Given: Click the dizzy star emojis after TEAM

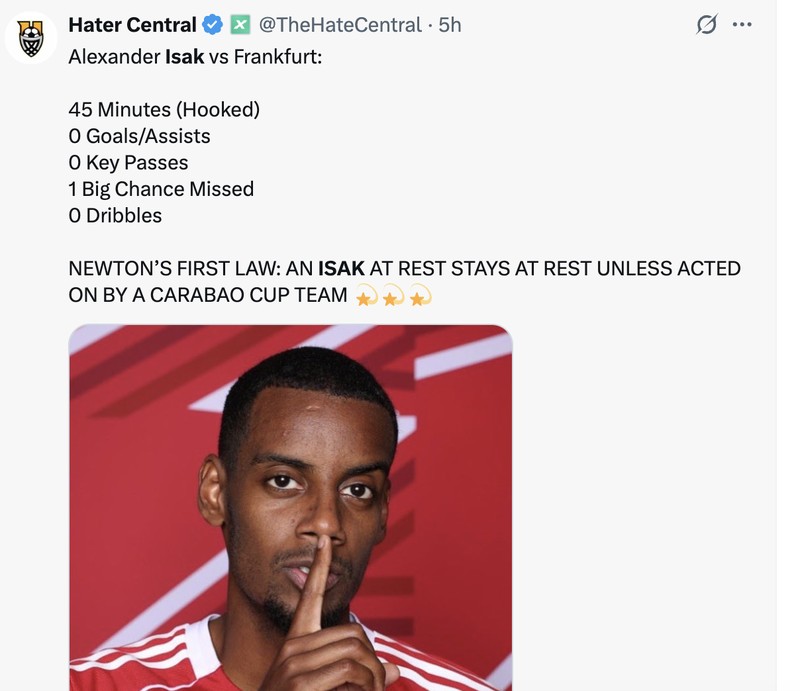Looking at the screenshot, I should [394, 296].
